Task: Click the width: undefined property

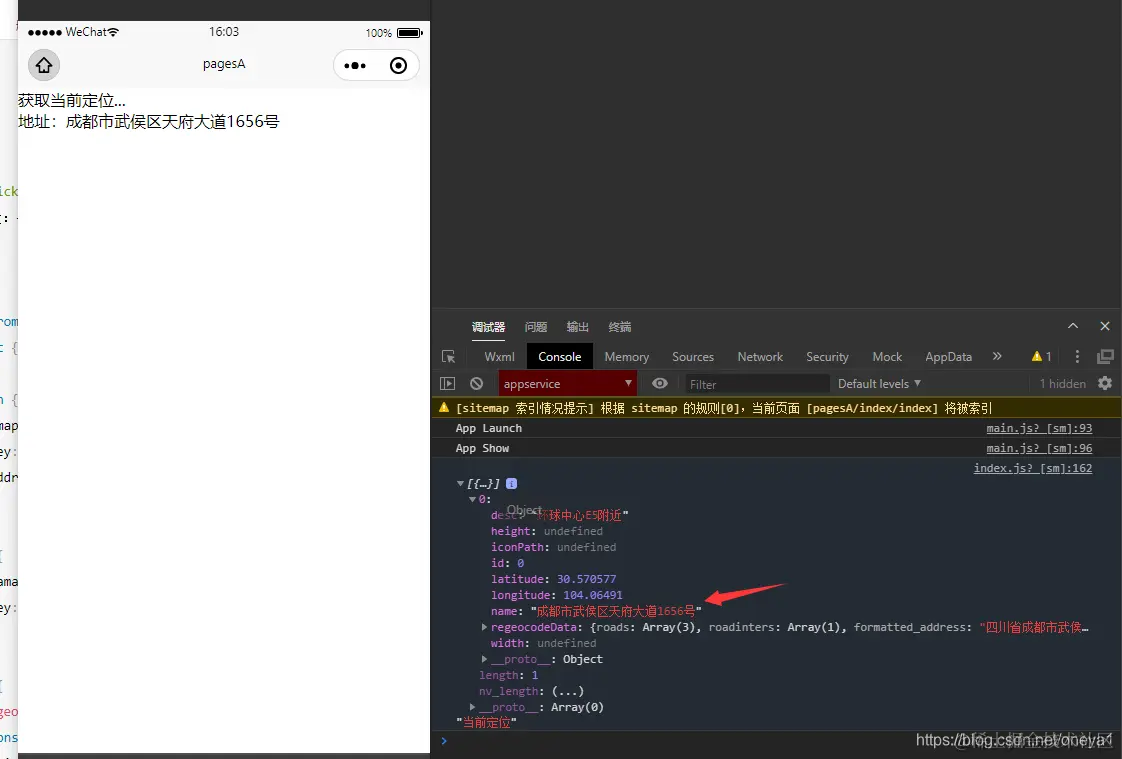Action: 543,643
